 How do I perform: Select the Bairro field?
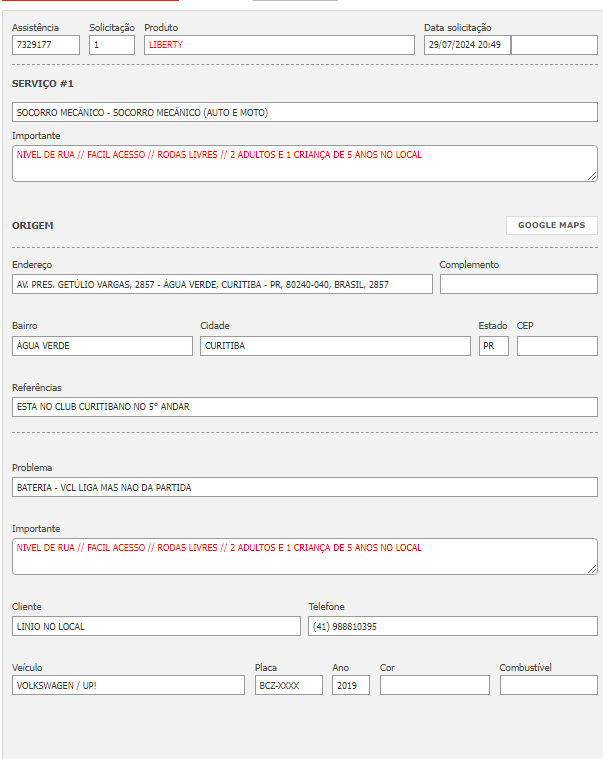click(102, 346)
